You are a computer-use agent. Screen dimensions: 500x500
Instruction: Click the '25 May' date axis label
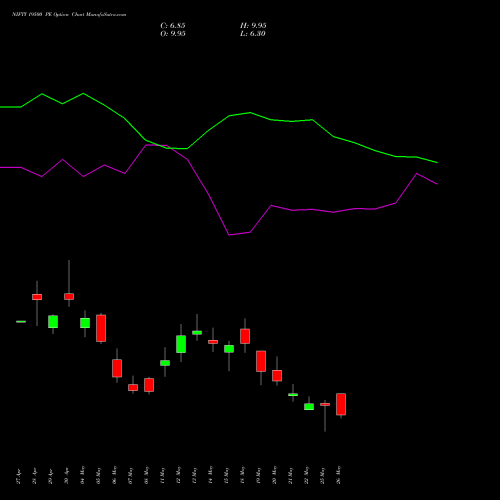[x=323, y=475]
